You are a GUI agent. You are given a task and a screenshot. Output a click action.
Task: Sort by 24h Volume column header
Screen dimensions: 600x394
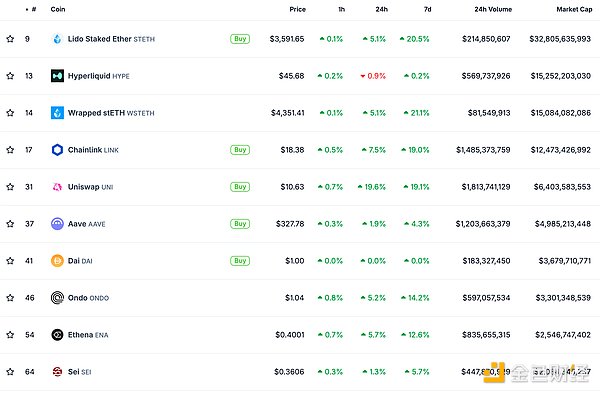pyautogui.click(x=493, y=9)
